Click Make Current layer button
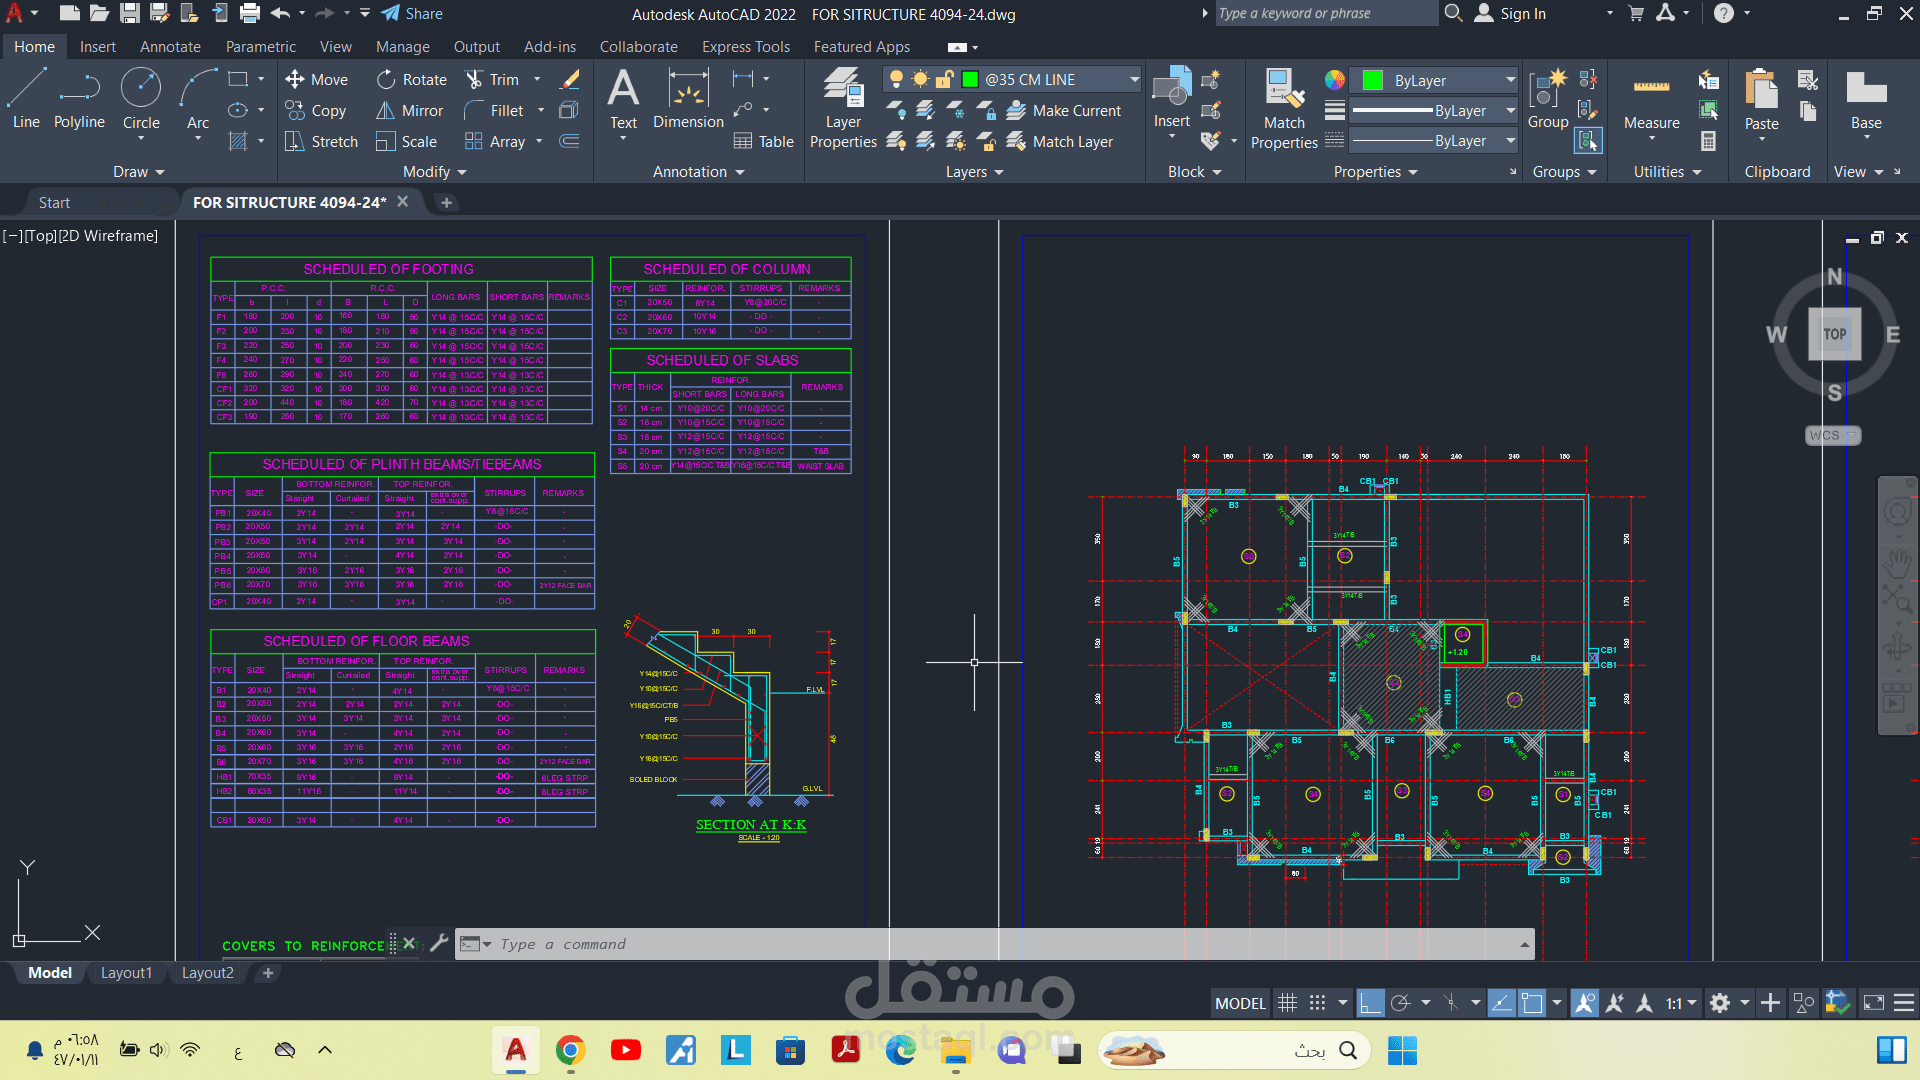Image resolution: width=1920 pixels, height=1080 pixels. click(x=1063, y=111)
